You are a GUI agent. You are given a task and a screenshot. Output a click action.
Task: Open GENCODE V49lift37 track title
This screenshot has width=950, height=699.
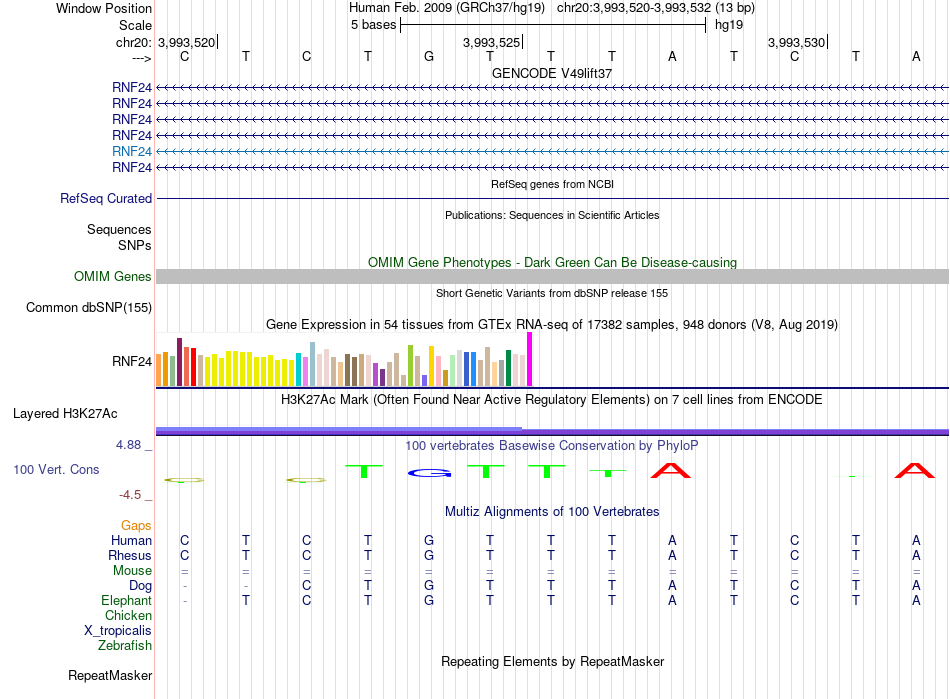click(552, 73)
